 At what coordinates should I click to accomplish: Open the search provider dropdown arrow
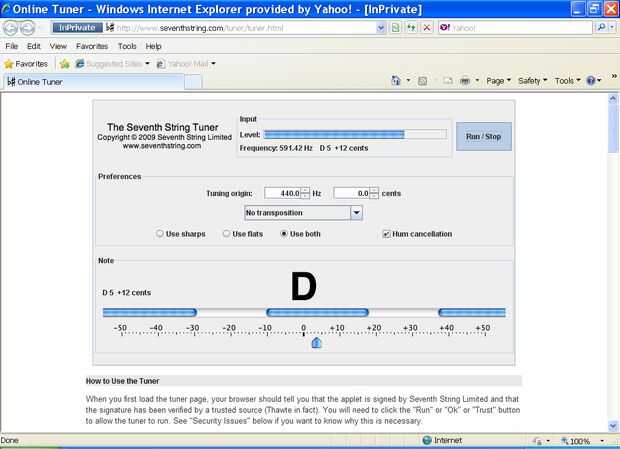click(x=612, y=27)
